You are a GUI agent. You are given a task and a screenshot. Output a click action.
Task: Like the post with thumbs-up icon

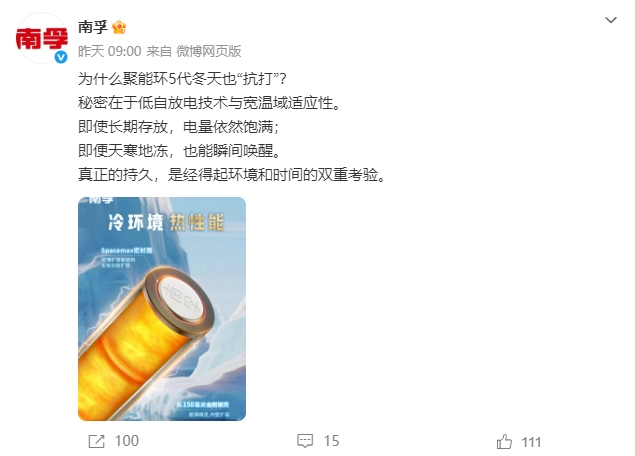click(x=504, y=442)
